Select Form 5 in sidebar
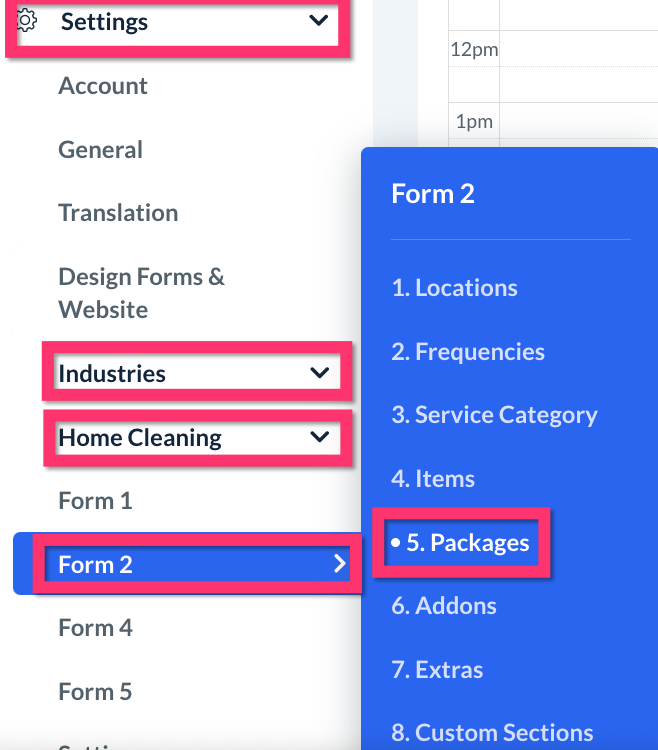The image size is (658, 750). pyautogui.click(x=95, y=692)
